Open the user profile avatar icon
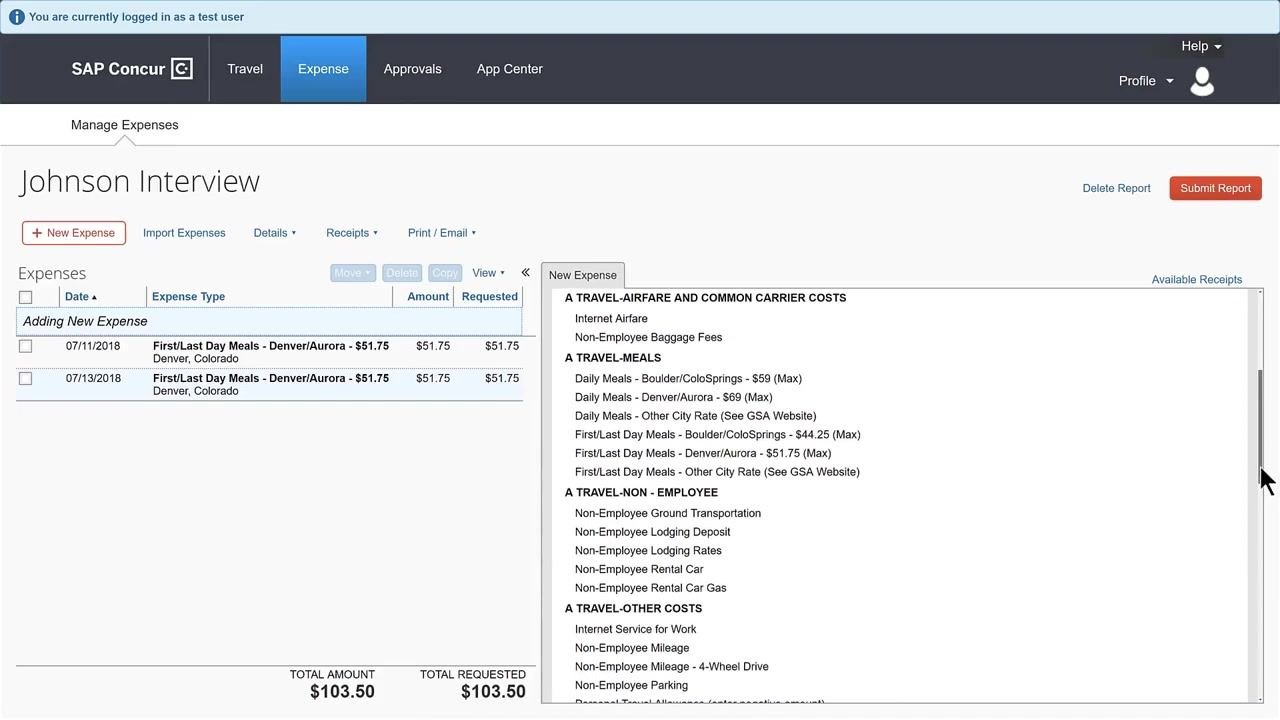Viewport: 1280px width, 720px height. [x=1202, y=81]
